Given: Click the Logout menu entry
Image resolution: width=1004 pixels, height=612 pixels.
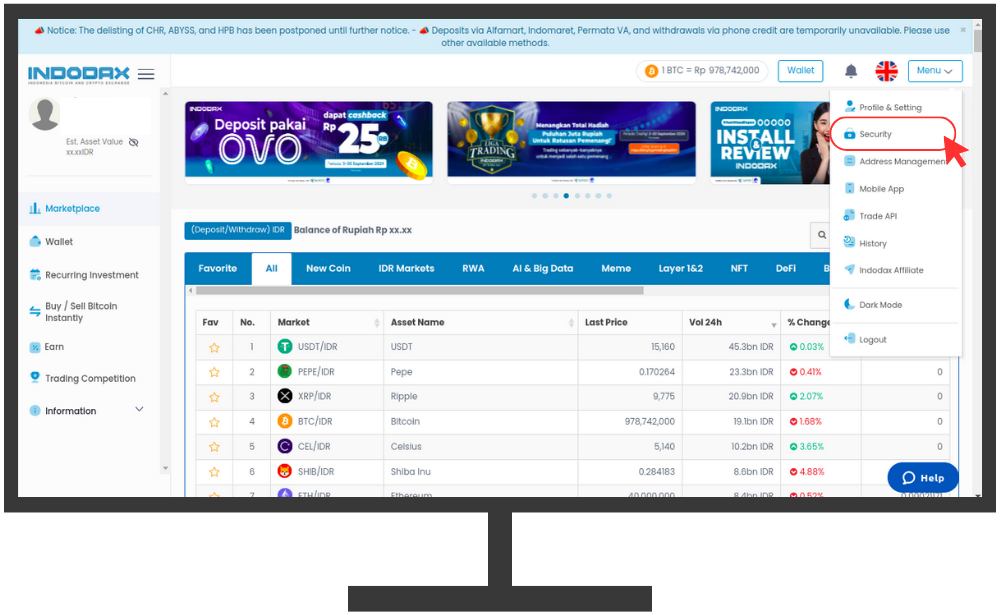Looking at the screenshot, I should [x=865, y=339].
